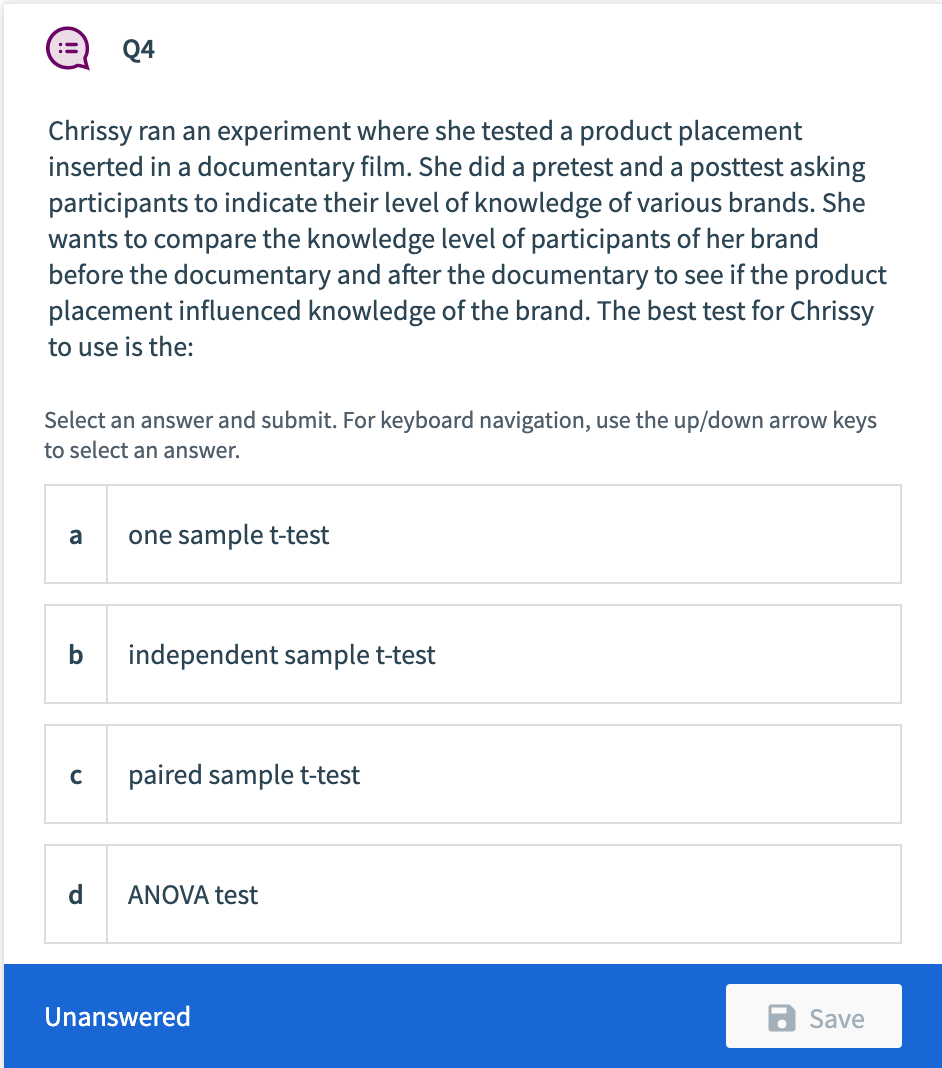Image resolution: width=942 pixels, height=1068 pixels.
Task: Click the letter 'b' cell
Action: pos(75,654)
